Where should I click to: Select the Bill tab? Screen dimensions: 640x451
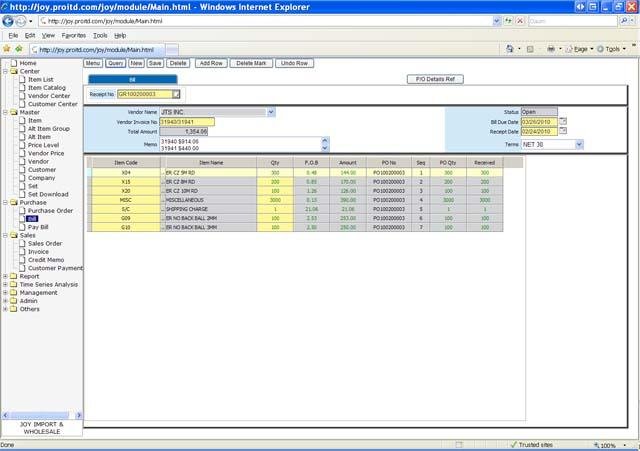pos(133,79)
